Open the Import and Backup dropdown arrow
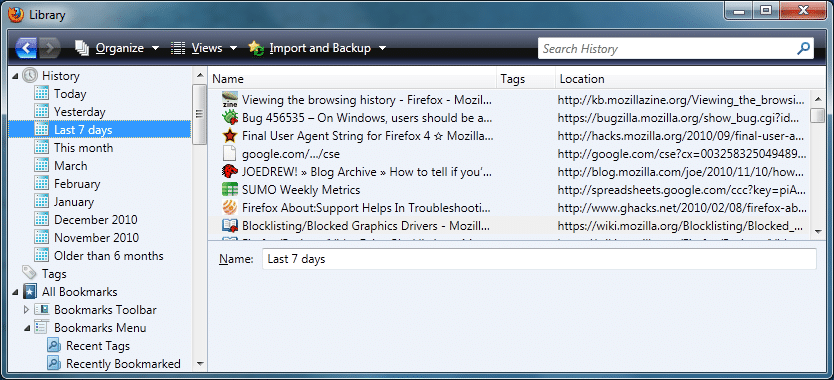This screenshot has width=834, height=380. tap(382, 49)
